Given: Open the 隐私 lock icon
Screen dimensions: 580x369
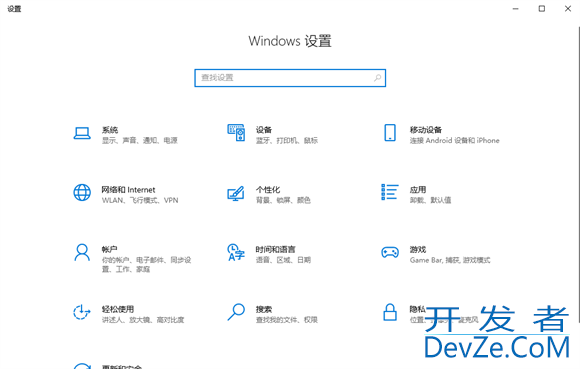Looking at the screenshot, I should (390, 312).
